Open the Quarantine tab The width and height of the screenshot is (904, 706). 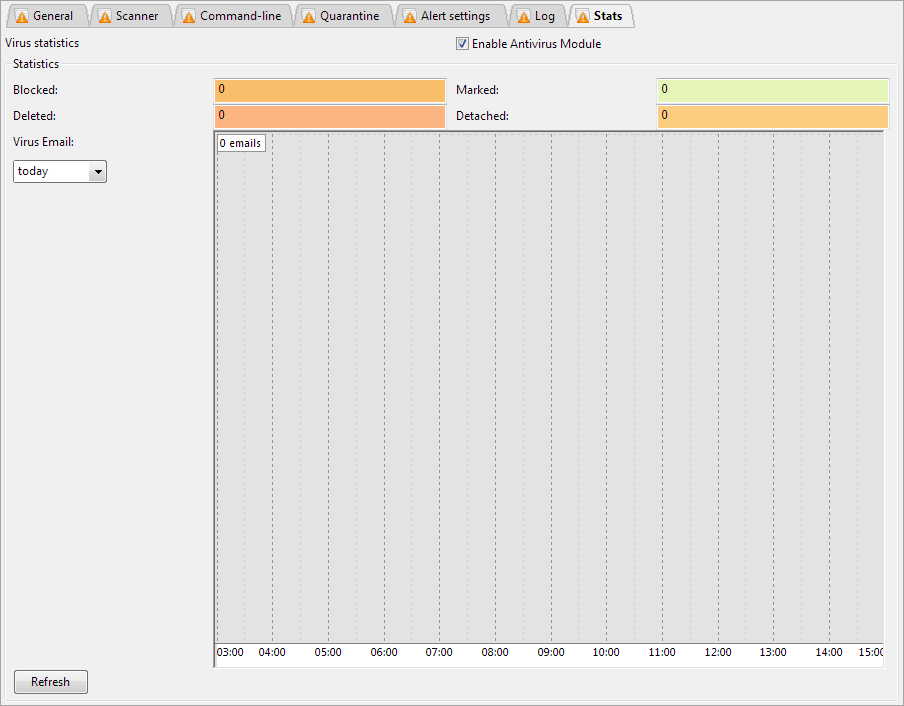[349, 16]
